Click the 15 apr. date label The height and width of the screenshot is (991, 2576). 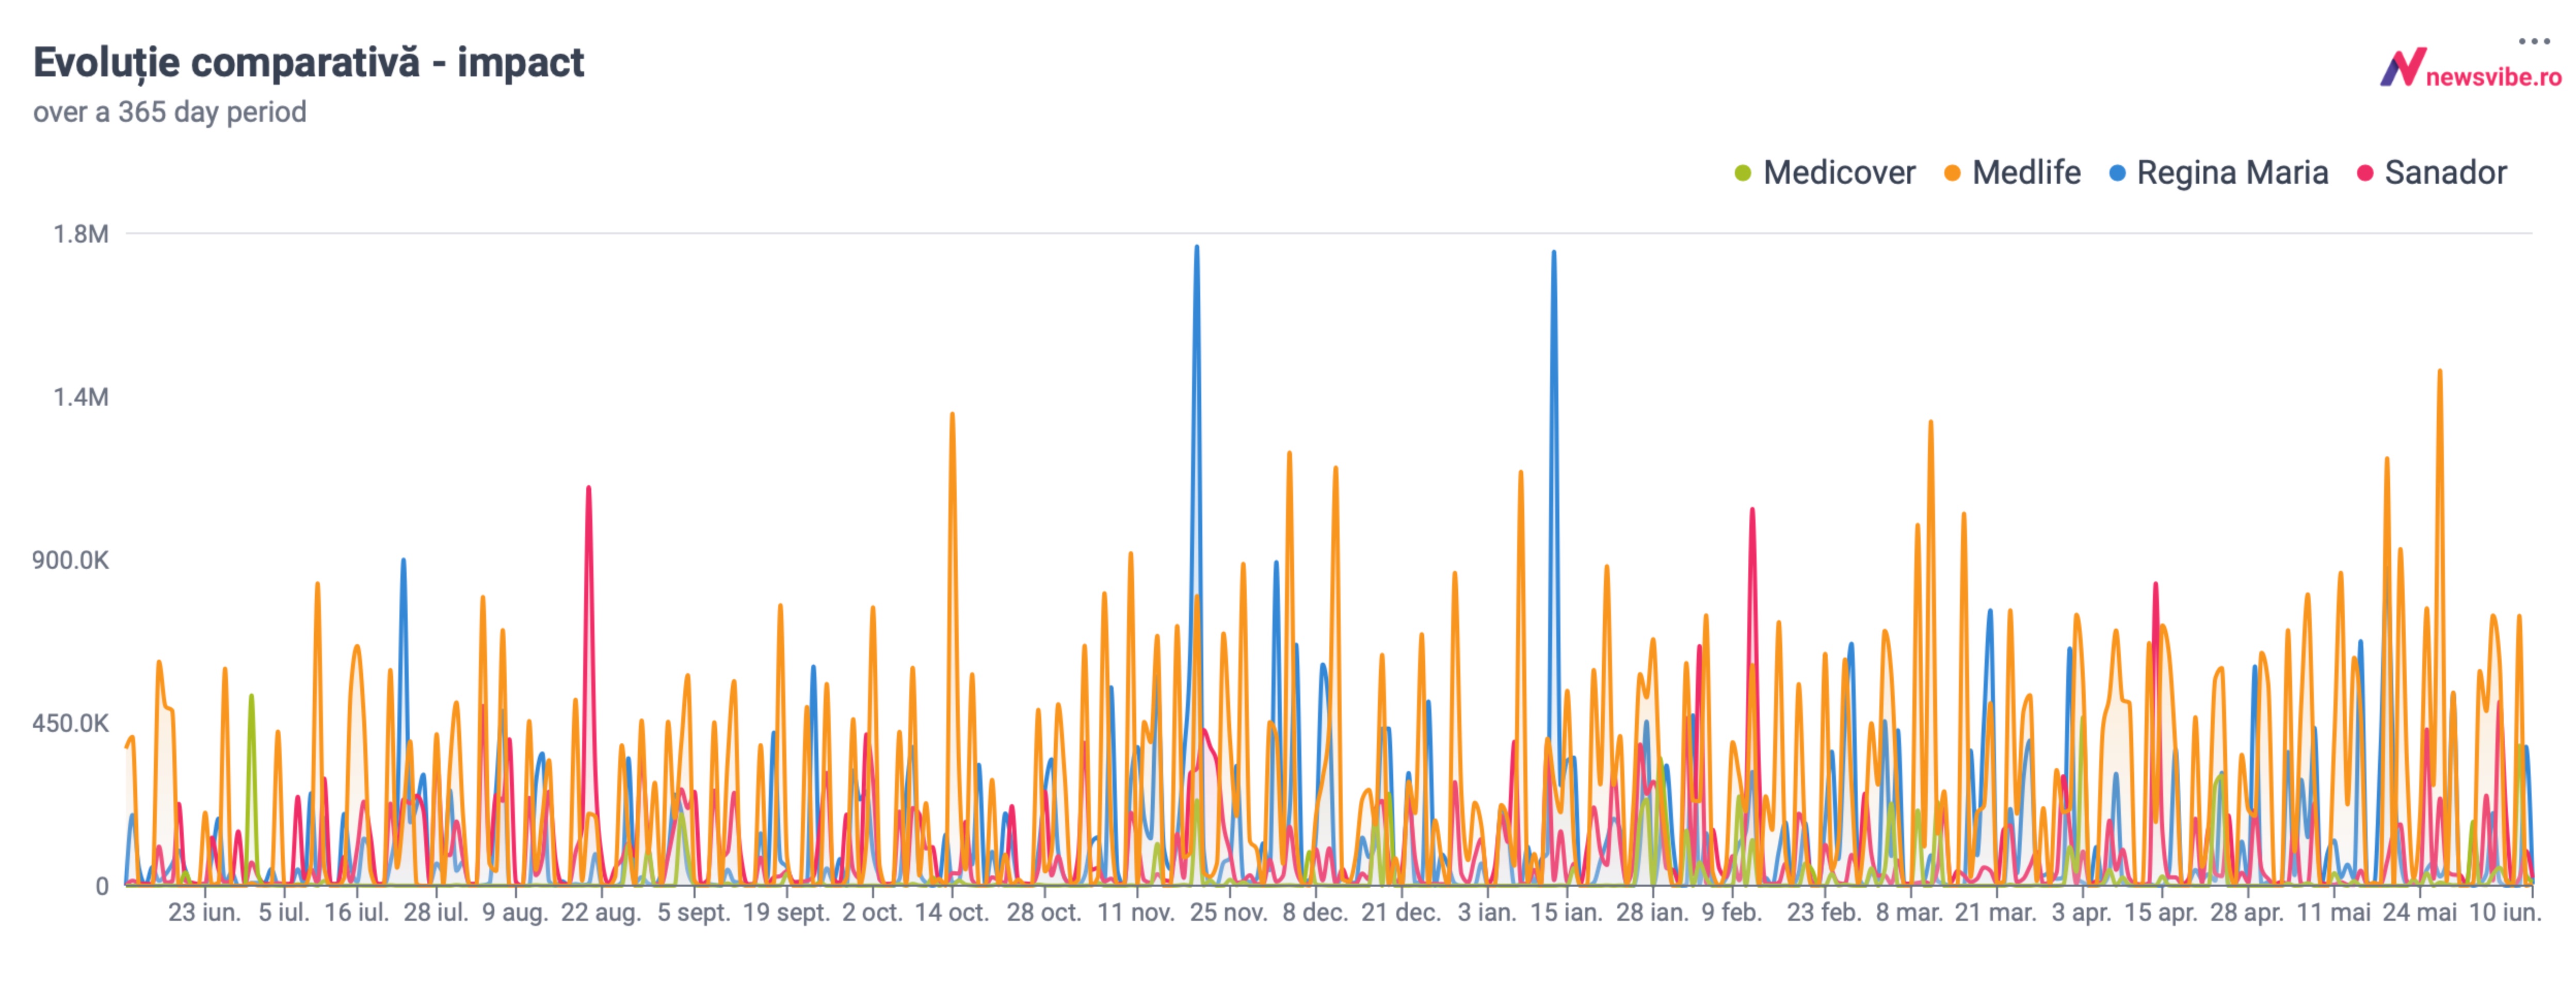[2161, 912]
